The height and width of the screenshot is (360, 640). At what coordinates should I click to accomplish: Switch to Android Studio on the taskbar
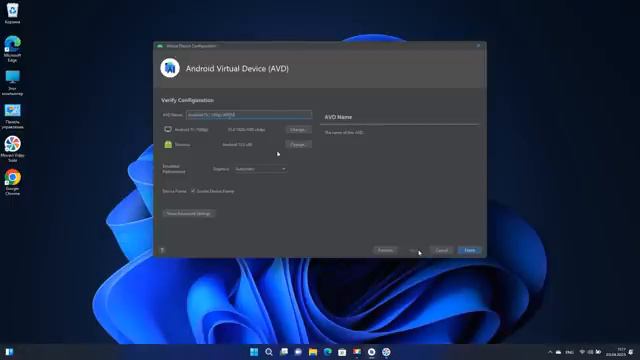click(371, 352)
